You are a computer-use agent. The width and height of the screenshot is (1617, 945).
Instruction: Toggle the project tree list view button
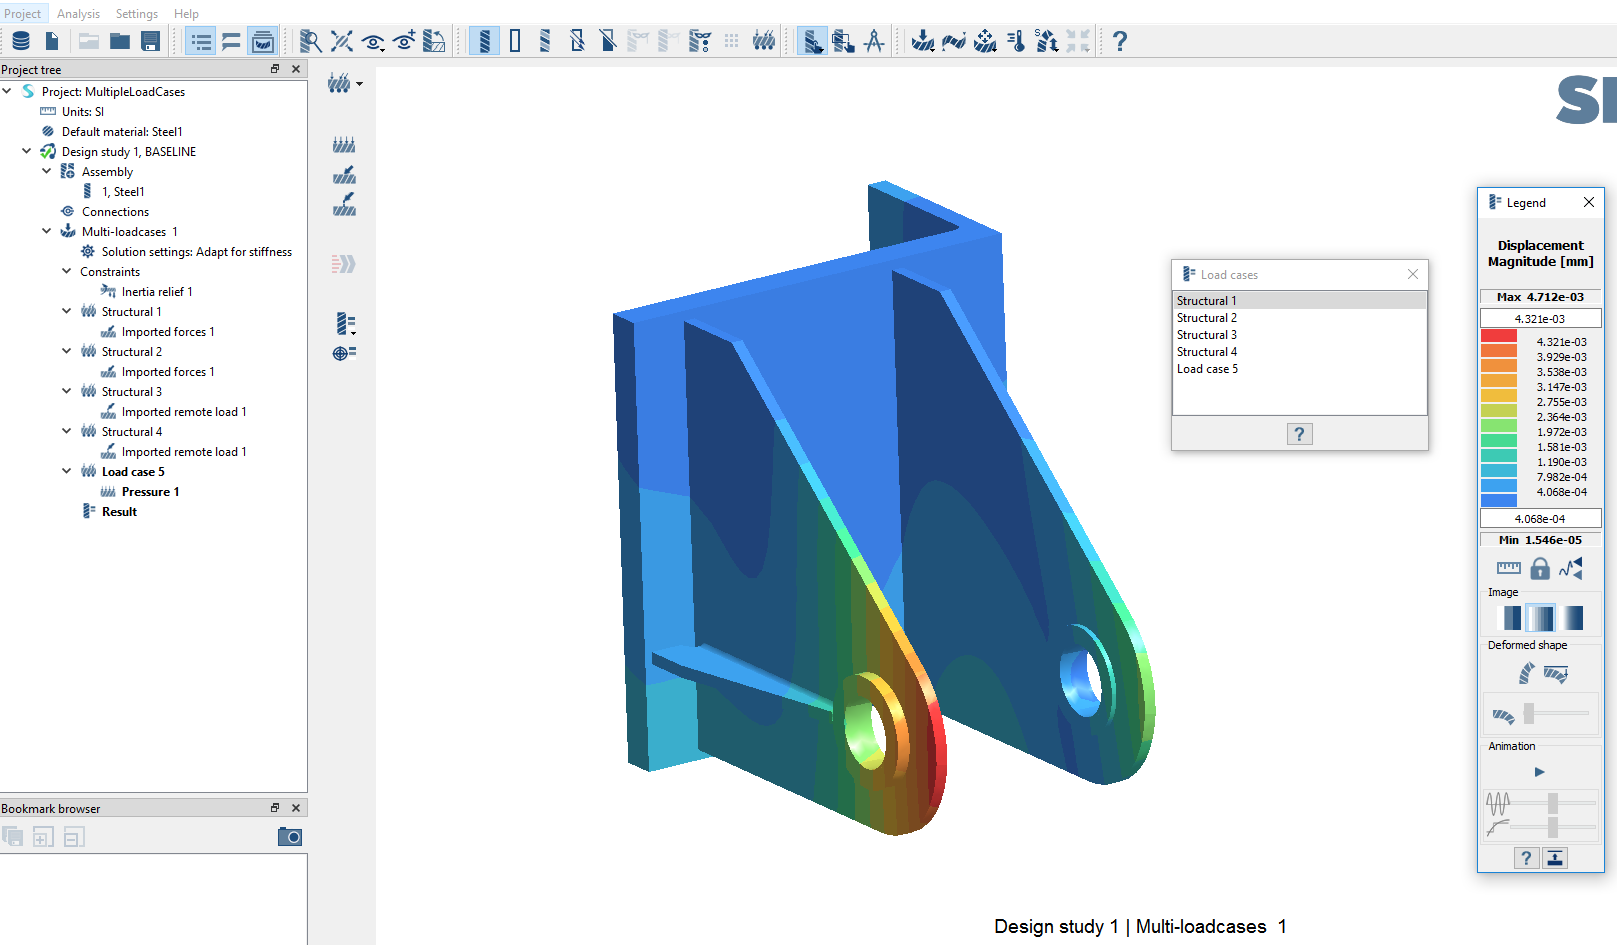(201, 41)
